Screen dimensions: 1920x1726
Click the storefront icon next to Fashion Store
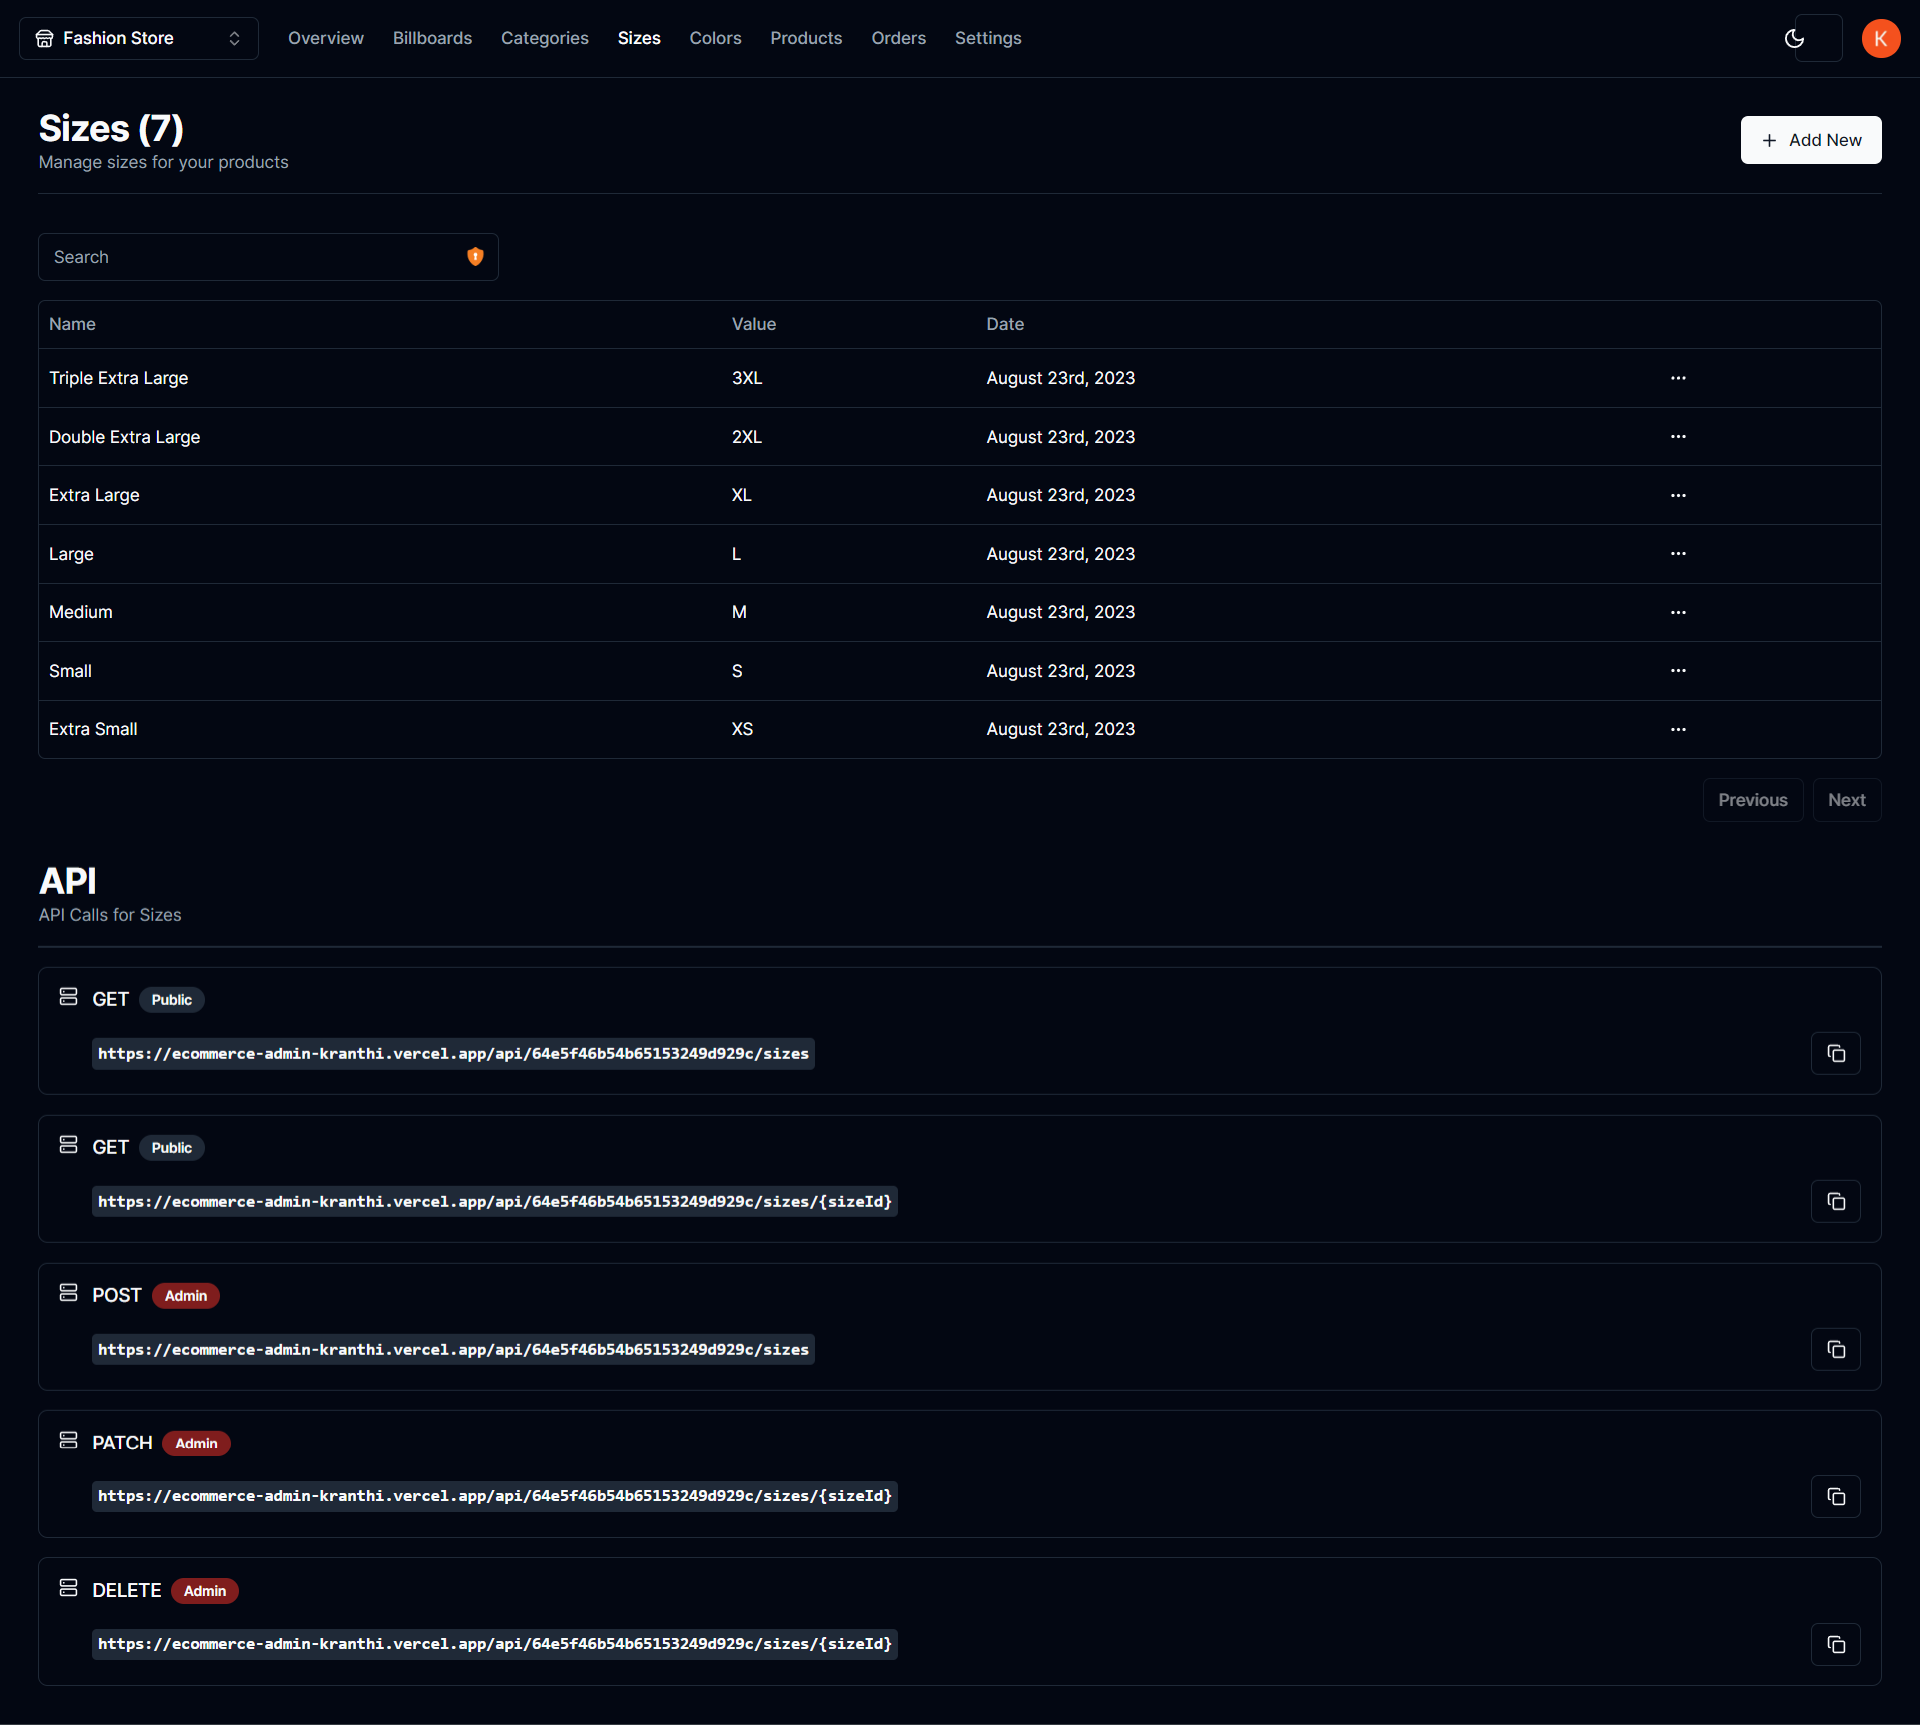(44, 37)
